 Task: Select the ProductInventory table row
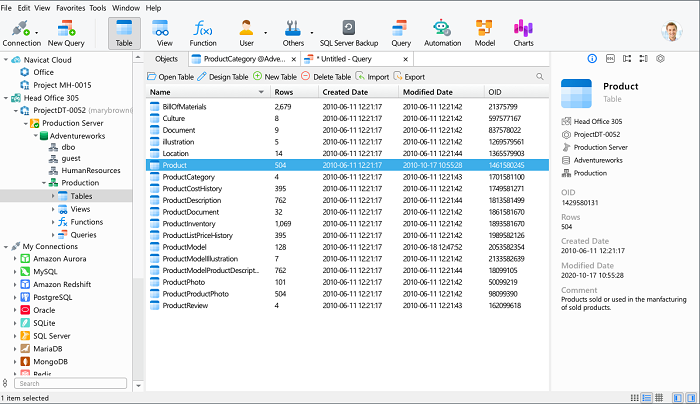pyautogui.click(x=190, y=223)
